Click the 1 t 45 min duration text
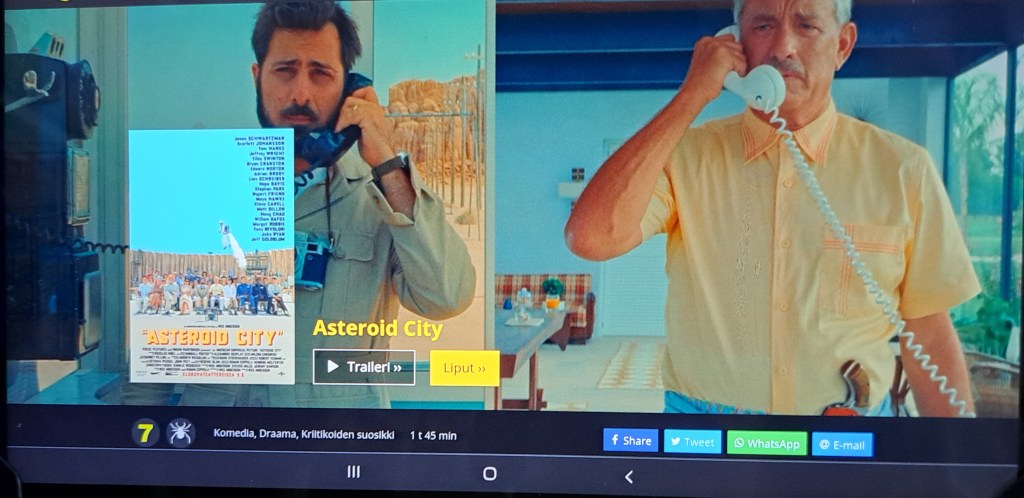The height and width of the screenshot is (498, 1024). tap(433, 435)
